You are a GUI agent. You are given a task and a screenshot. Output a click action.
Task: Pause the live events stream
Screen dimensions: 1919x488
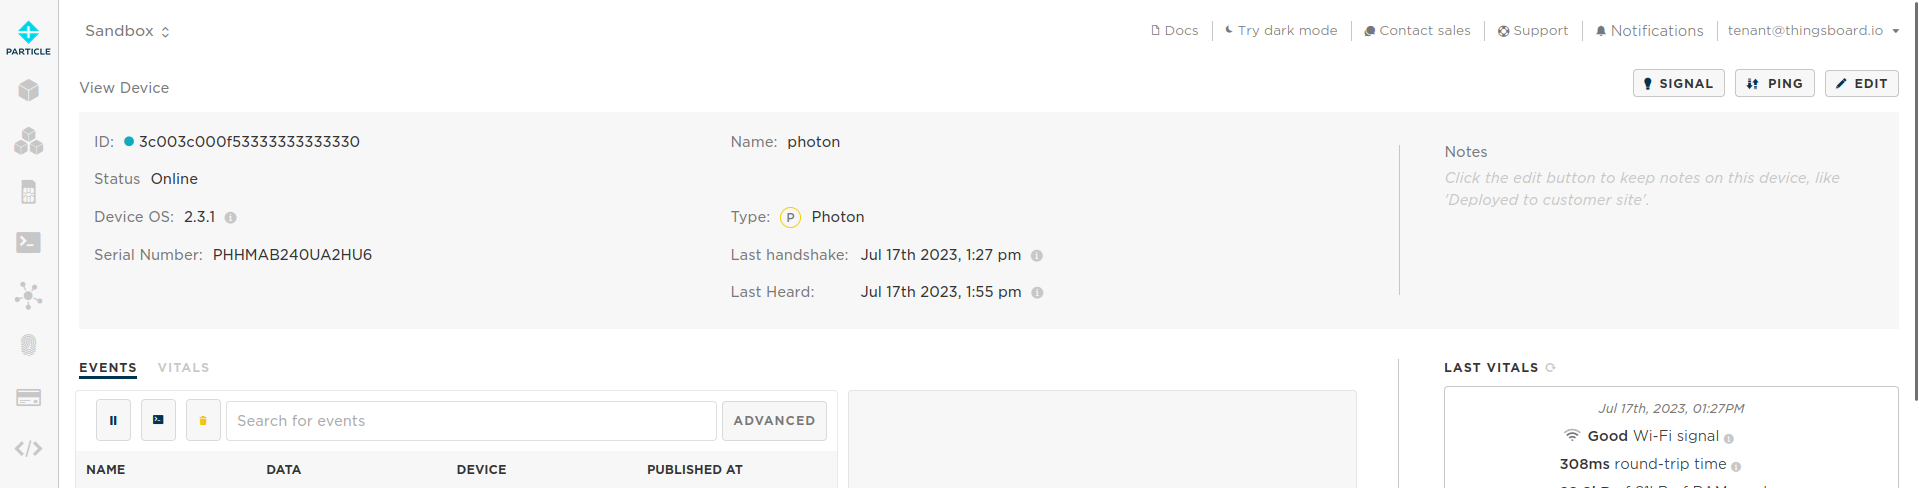[113, 421]
